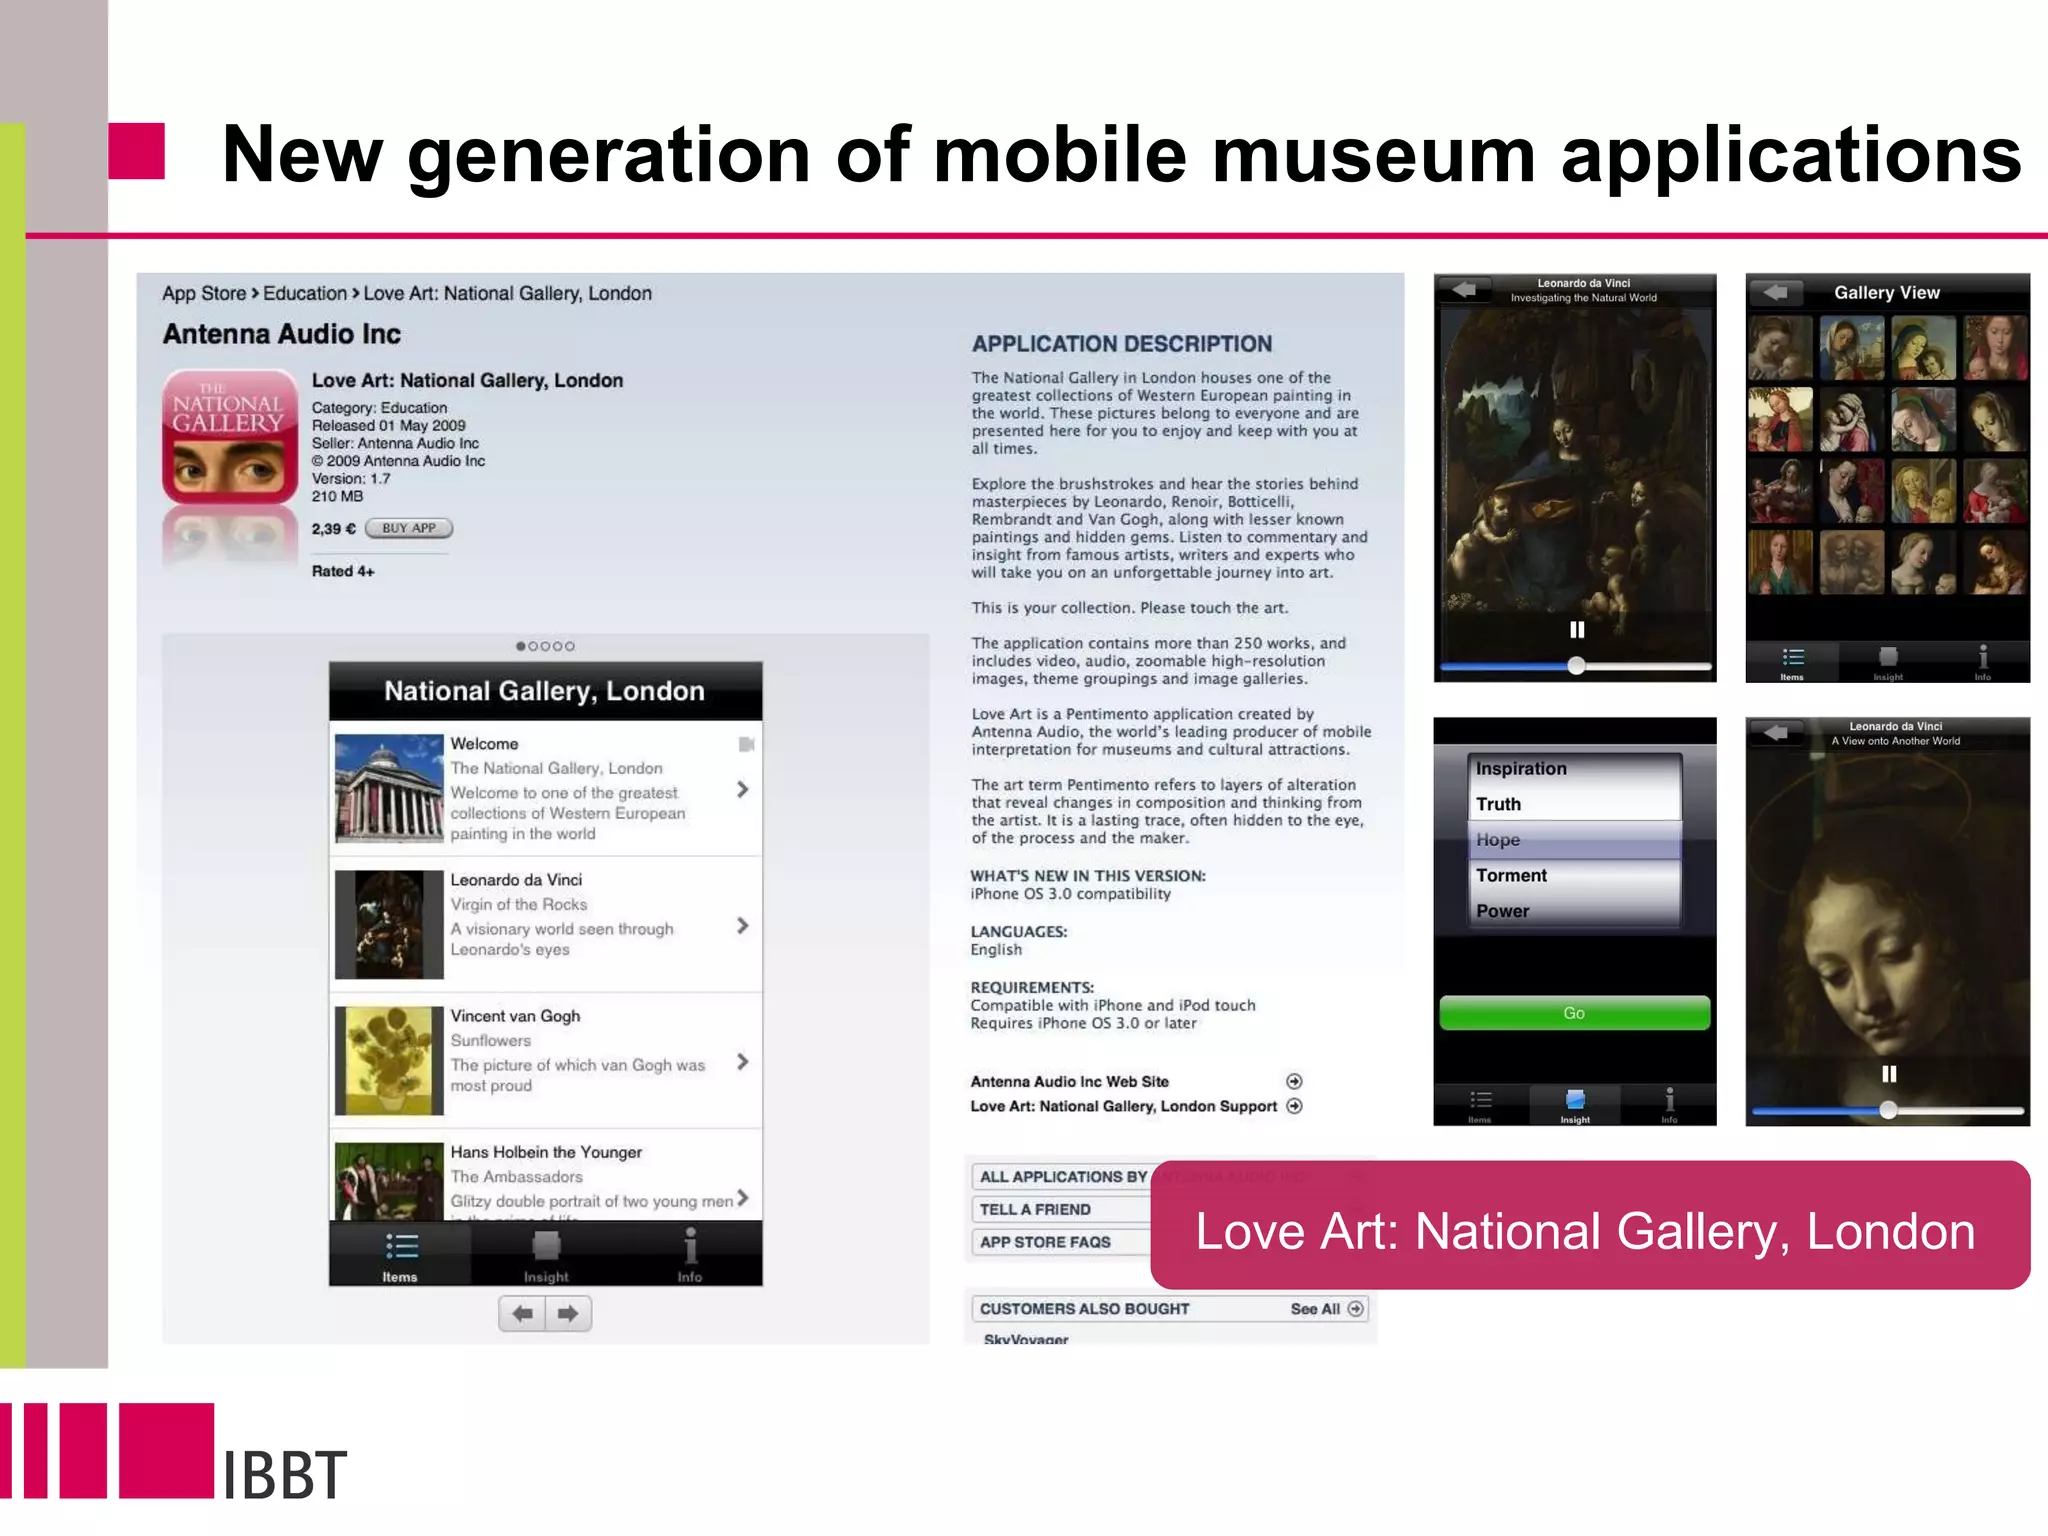This screenshot has width=2048, height=1536.
Task: Click the last screenshot page dot
Action: click(x=570, y=646)
